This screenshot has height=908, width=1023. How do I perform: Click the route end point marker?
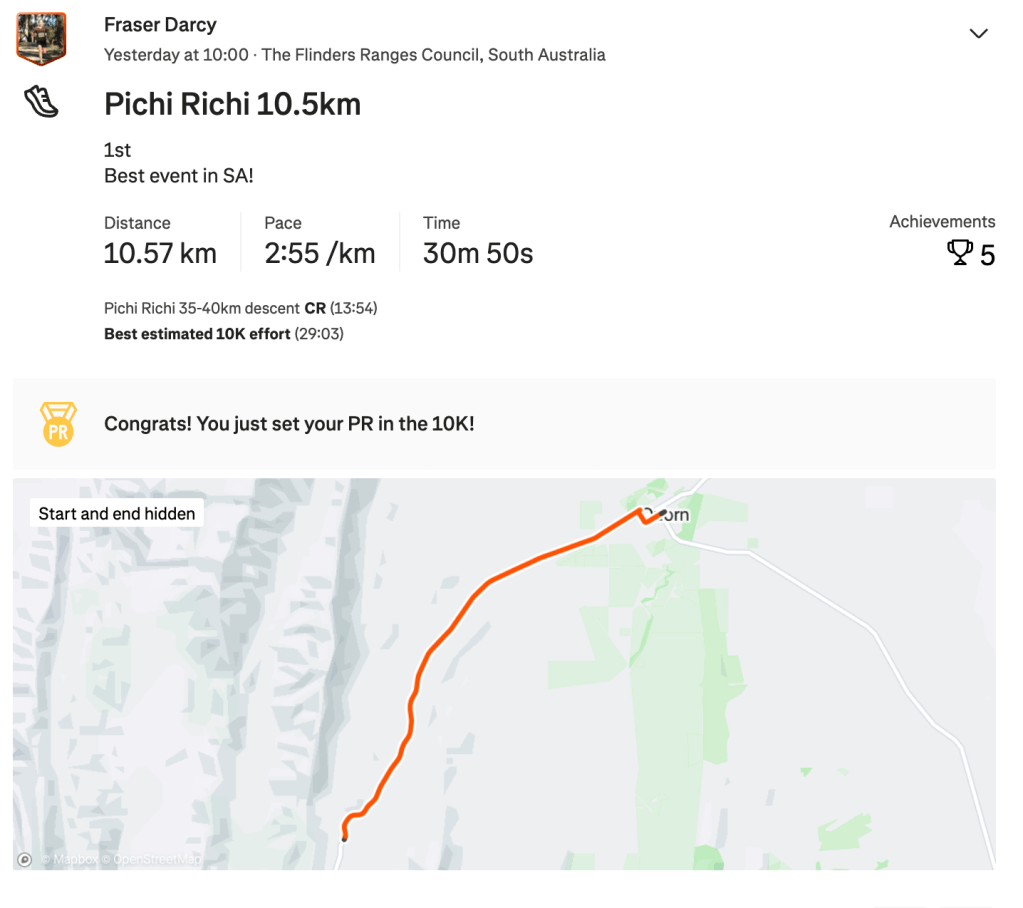click(x=662, y=514)
